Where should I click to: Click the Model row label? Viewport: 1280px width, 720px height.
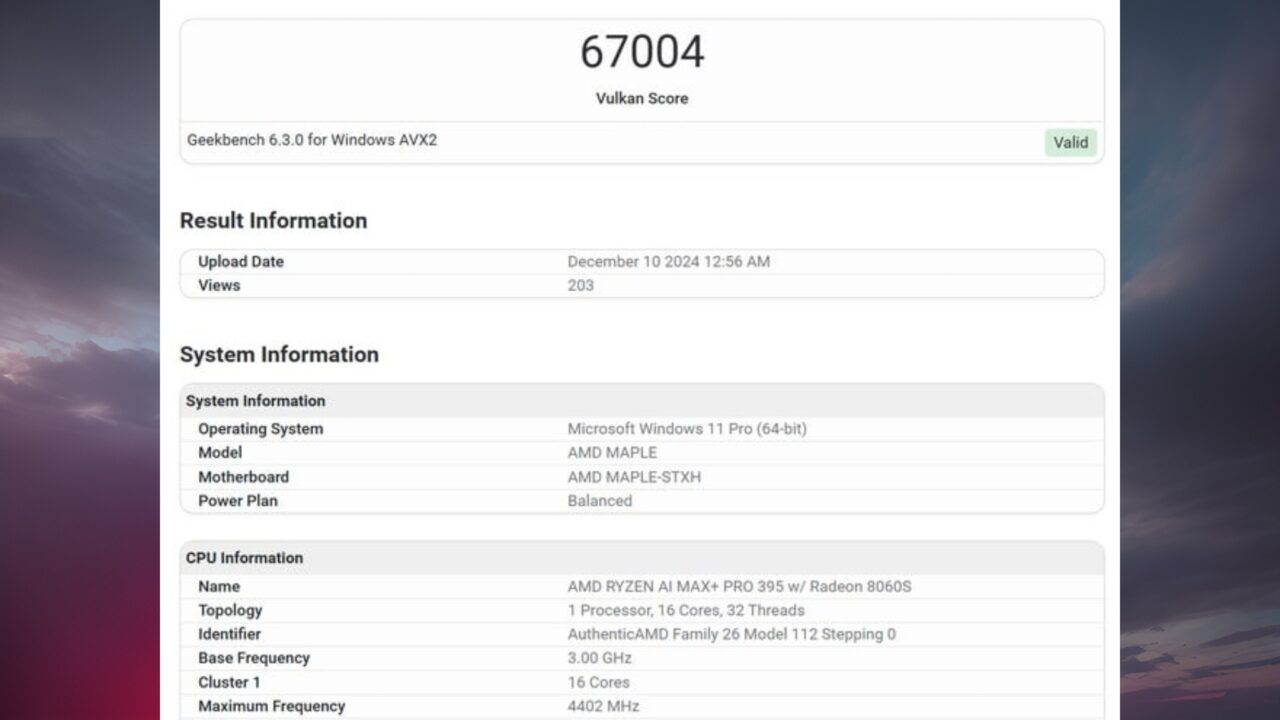point(220,452)
